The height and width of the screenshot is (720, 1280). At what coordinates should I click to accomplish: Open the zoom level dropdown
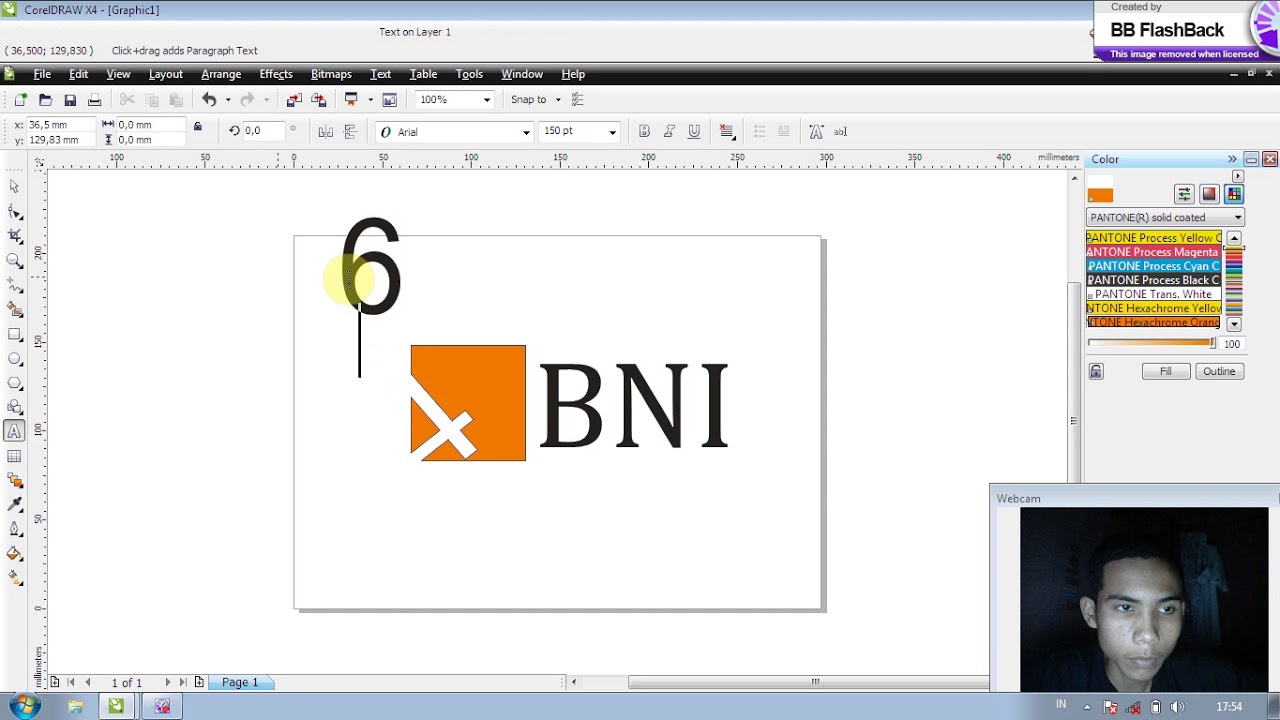coord(487,100)
